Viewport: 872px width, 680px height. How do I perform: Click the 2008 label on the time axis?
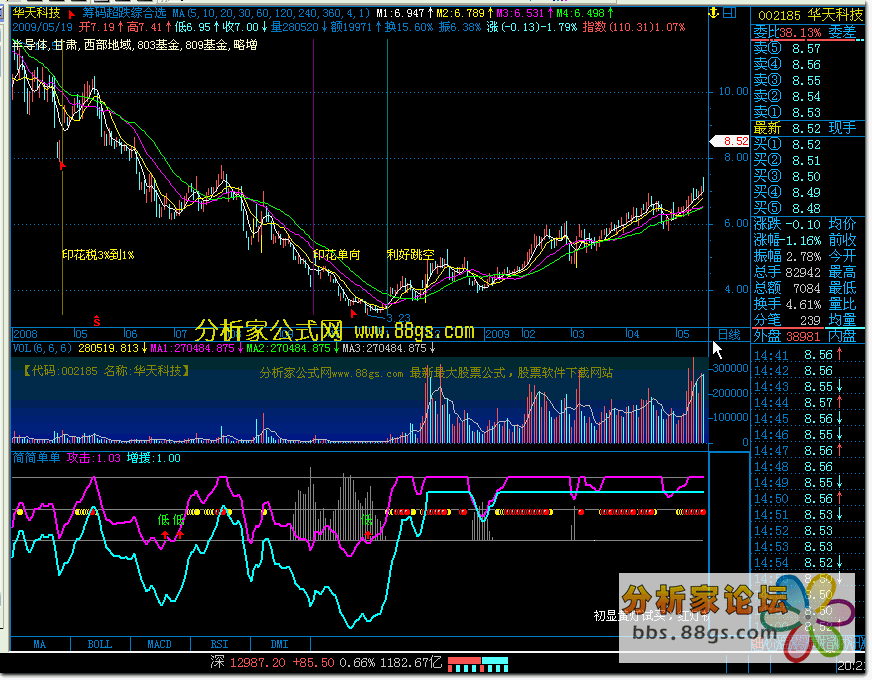click(26, 334)
